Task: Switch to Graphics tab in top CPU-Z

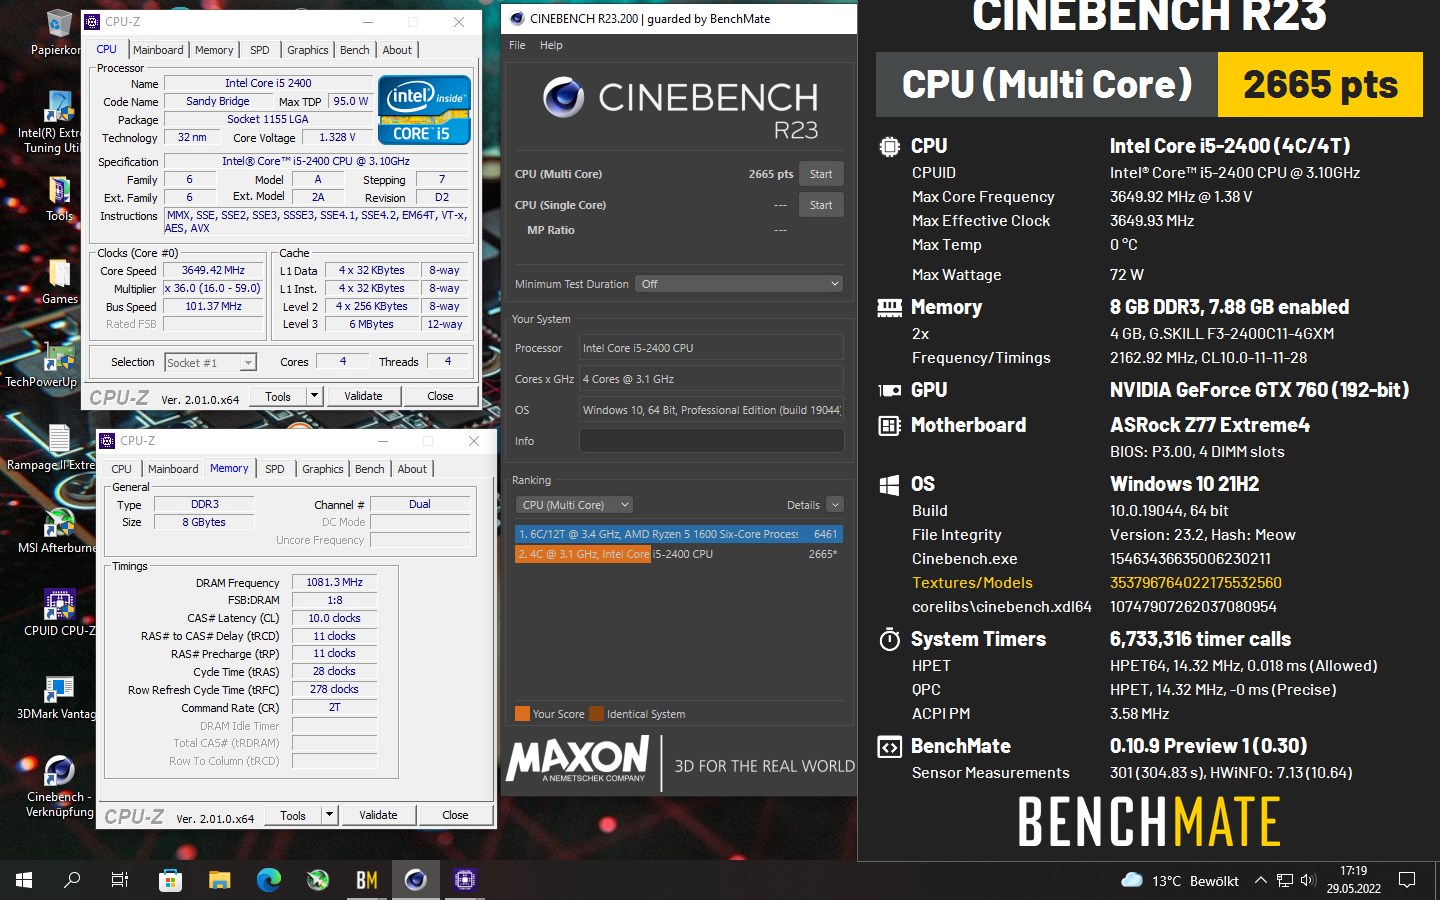Action: coord(307,50)
